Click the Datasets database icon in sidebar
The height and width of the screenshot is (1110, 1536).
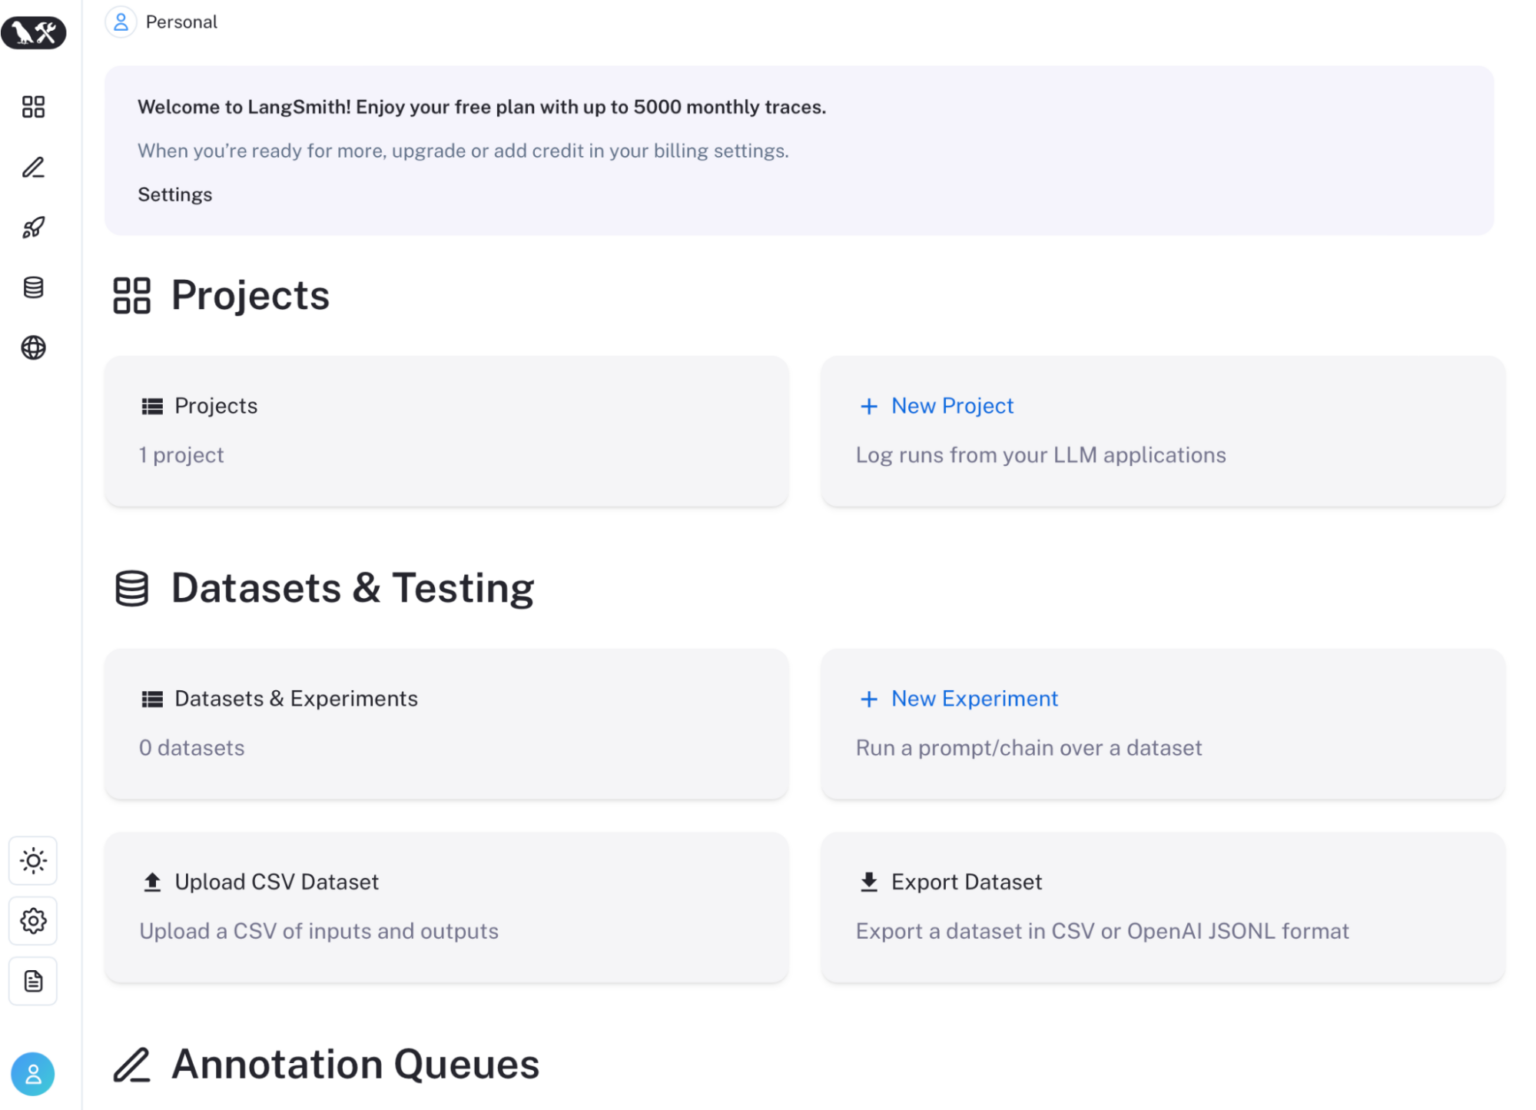click(x=33, y=287)
